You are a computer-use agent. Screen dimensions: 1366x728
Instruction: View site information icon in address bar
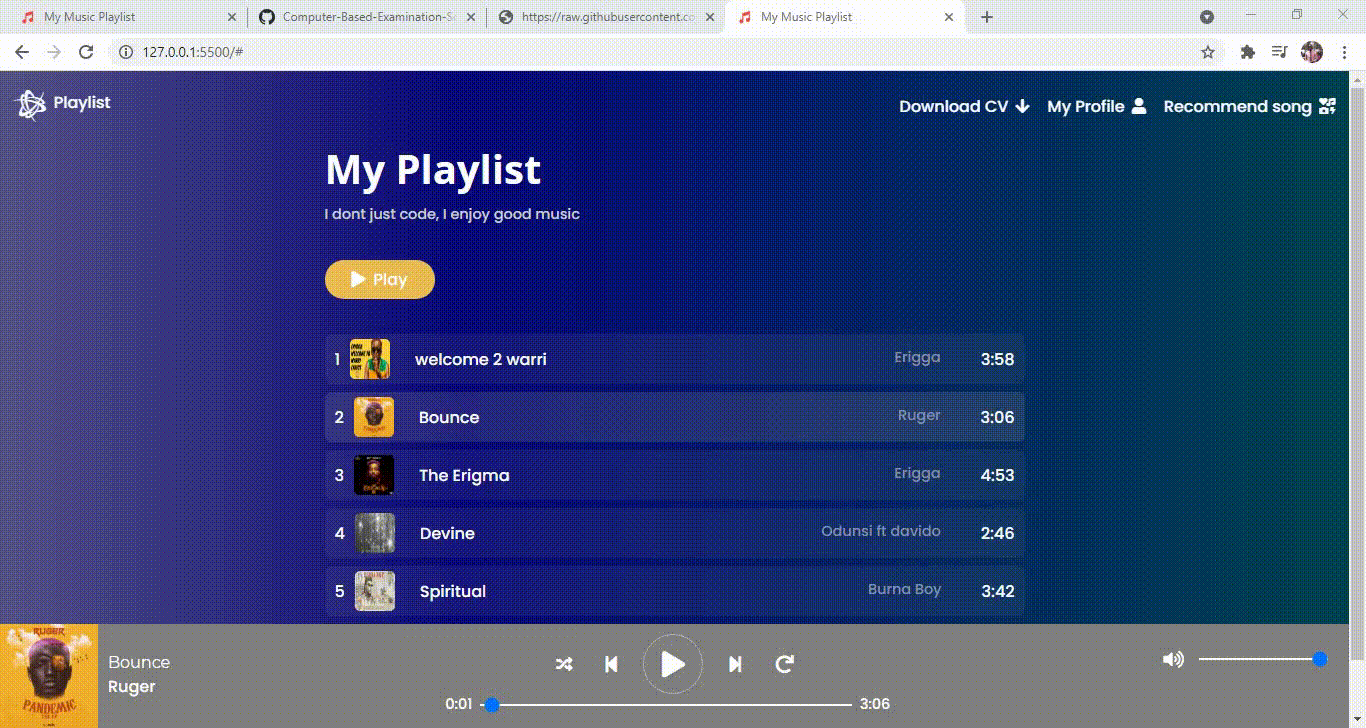click(x=126, y=52)
